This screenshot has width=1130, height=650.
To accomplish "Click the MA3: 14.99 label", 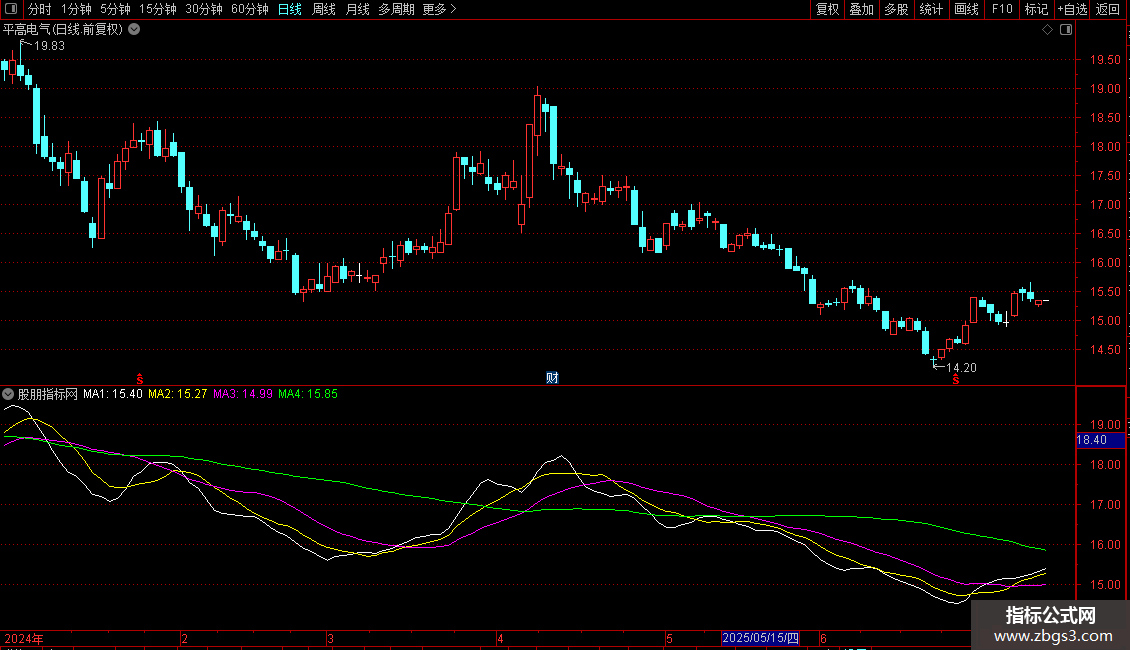I will (243, 394).
